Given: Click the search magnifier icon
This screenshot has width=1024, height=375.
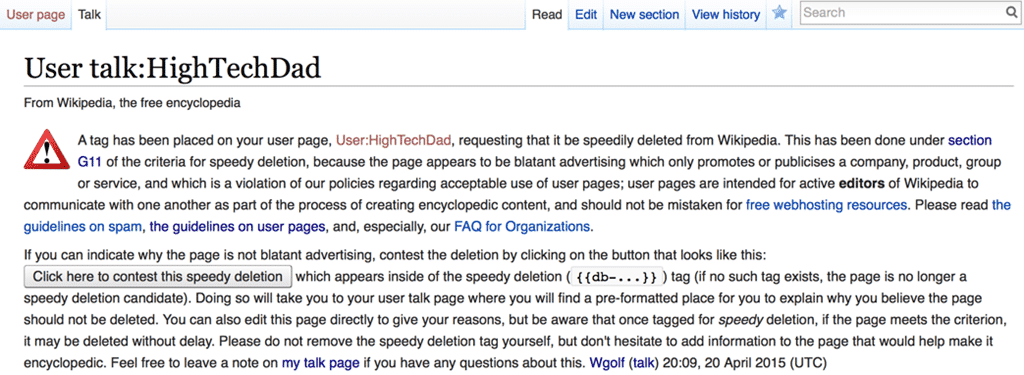Looking at the screenshot, I should pos(1011,12).
